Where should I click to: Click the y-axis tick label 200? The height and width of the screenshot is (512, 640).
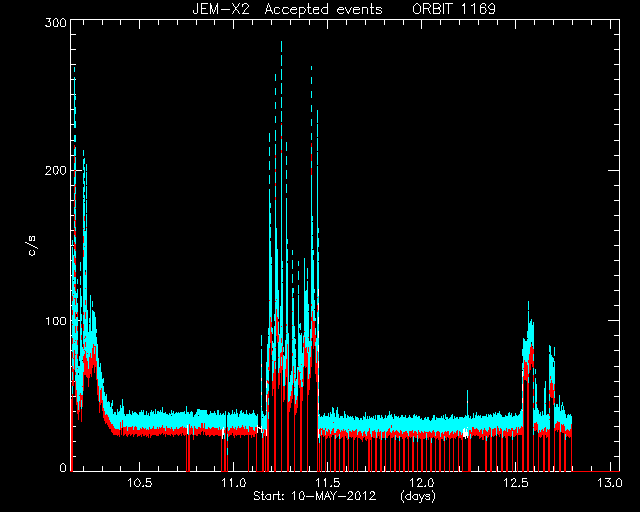(x=56, y=170)
